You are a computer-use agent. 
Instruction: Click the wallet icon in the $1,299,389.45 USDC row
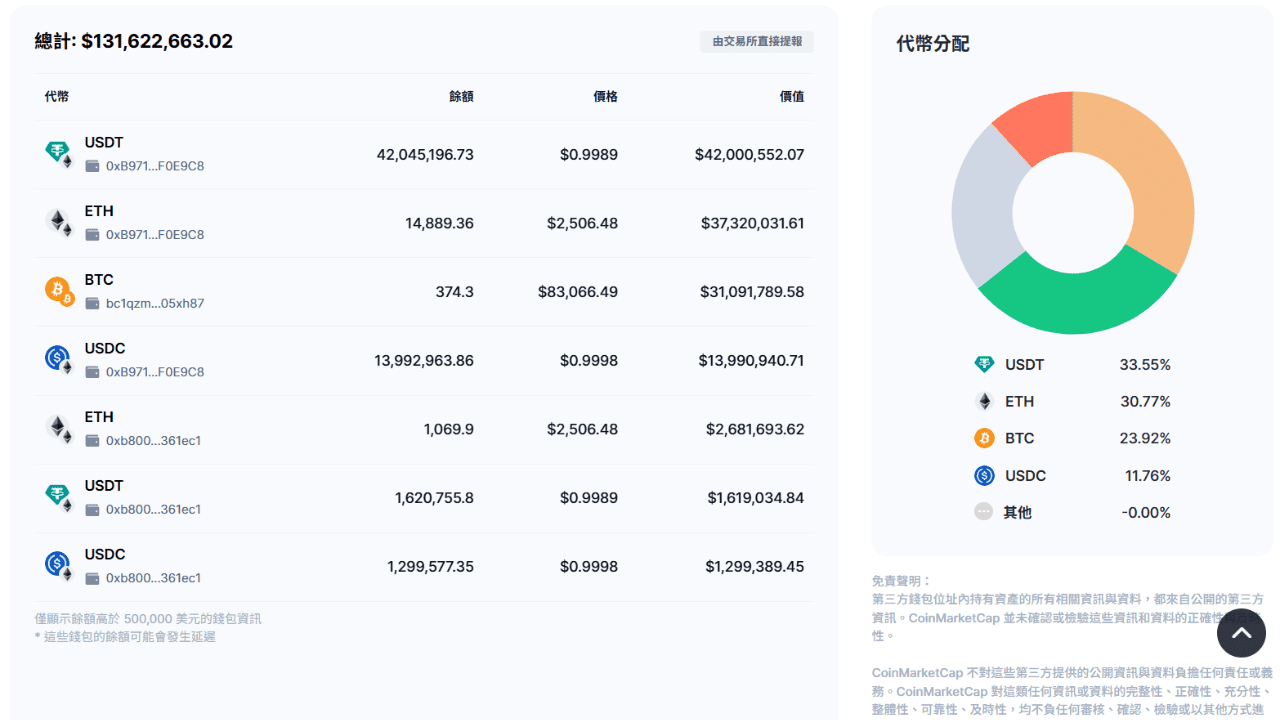[93, 578]
